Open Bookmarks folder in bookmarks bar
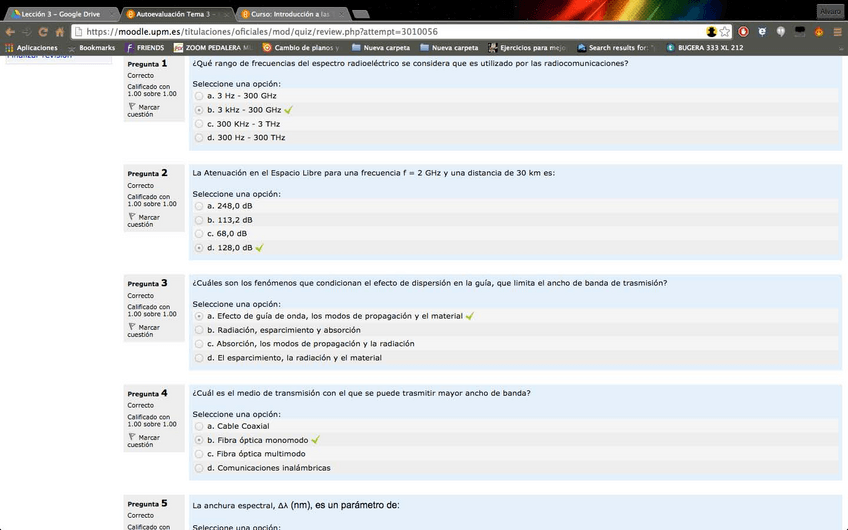The height and width of the screenshot is (530, 848). (91, 48)
